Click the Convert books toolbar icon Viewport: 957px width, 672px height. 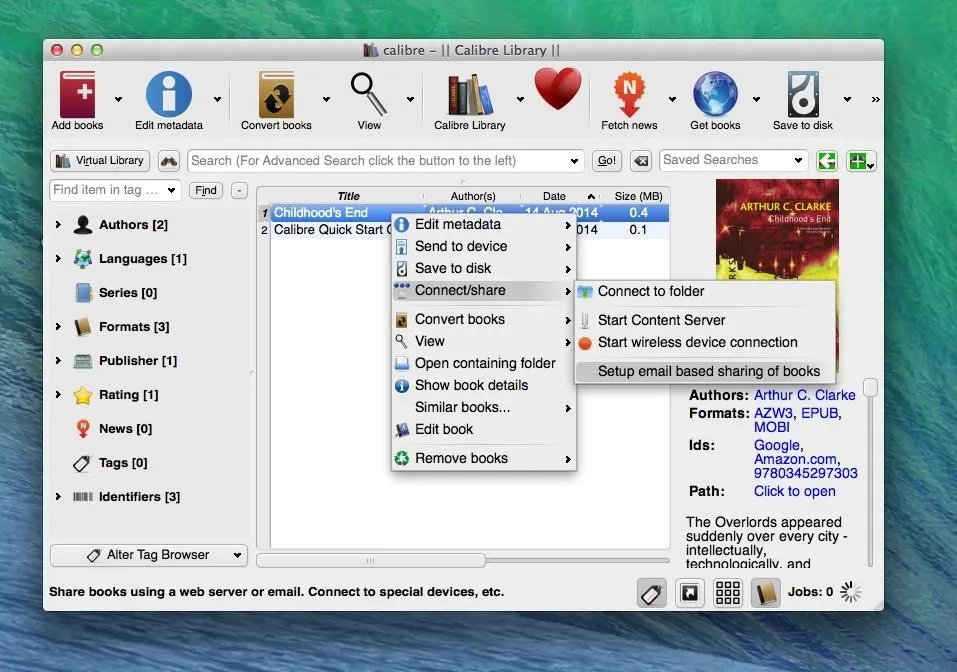pos(276,95)
